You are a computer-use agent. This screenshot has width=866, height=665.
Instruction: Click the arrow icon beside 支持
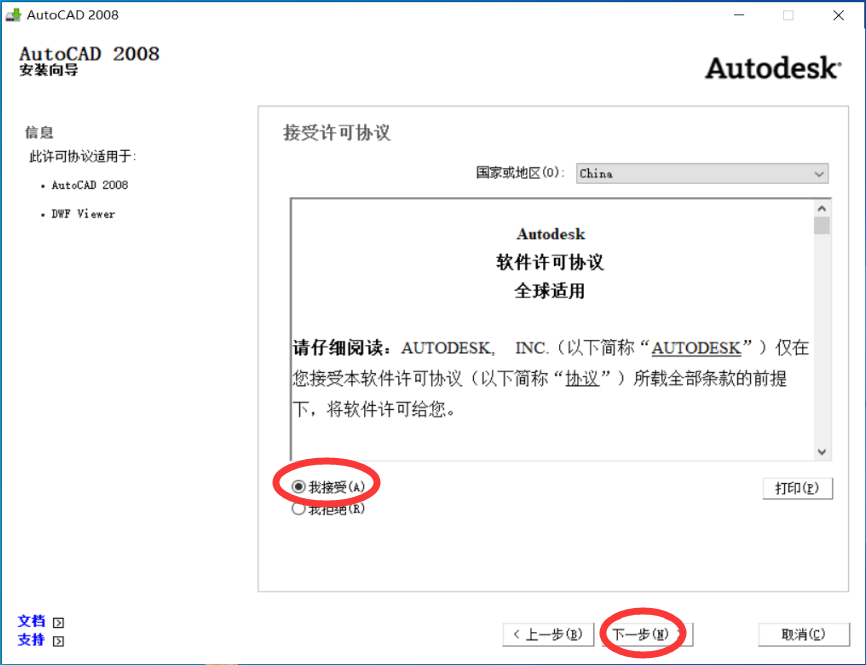tap(57, 640)
